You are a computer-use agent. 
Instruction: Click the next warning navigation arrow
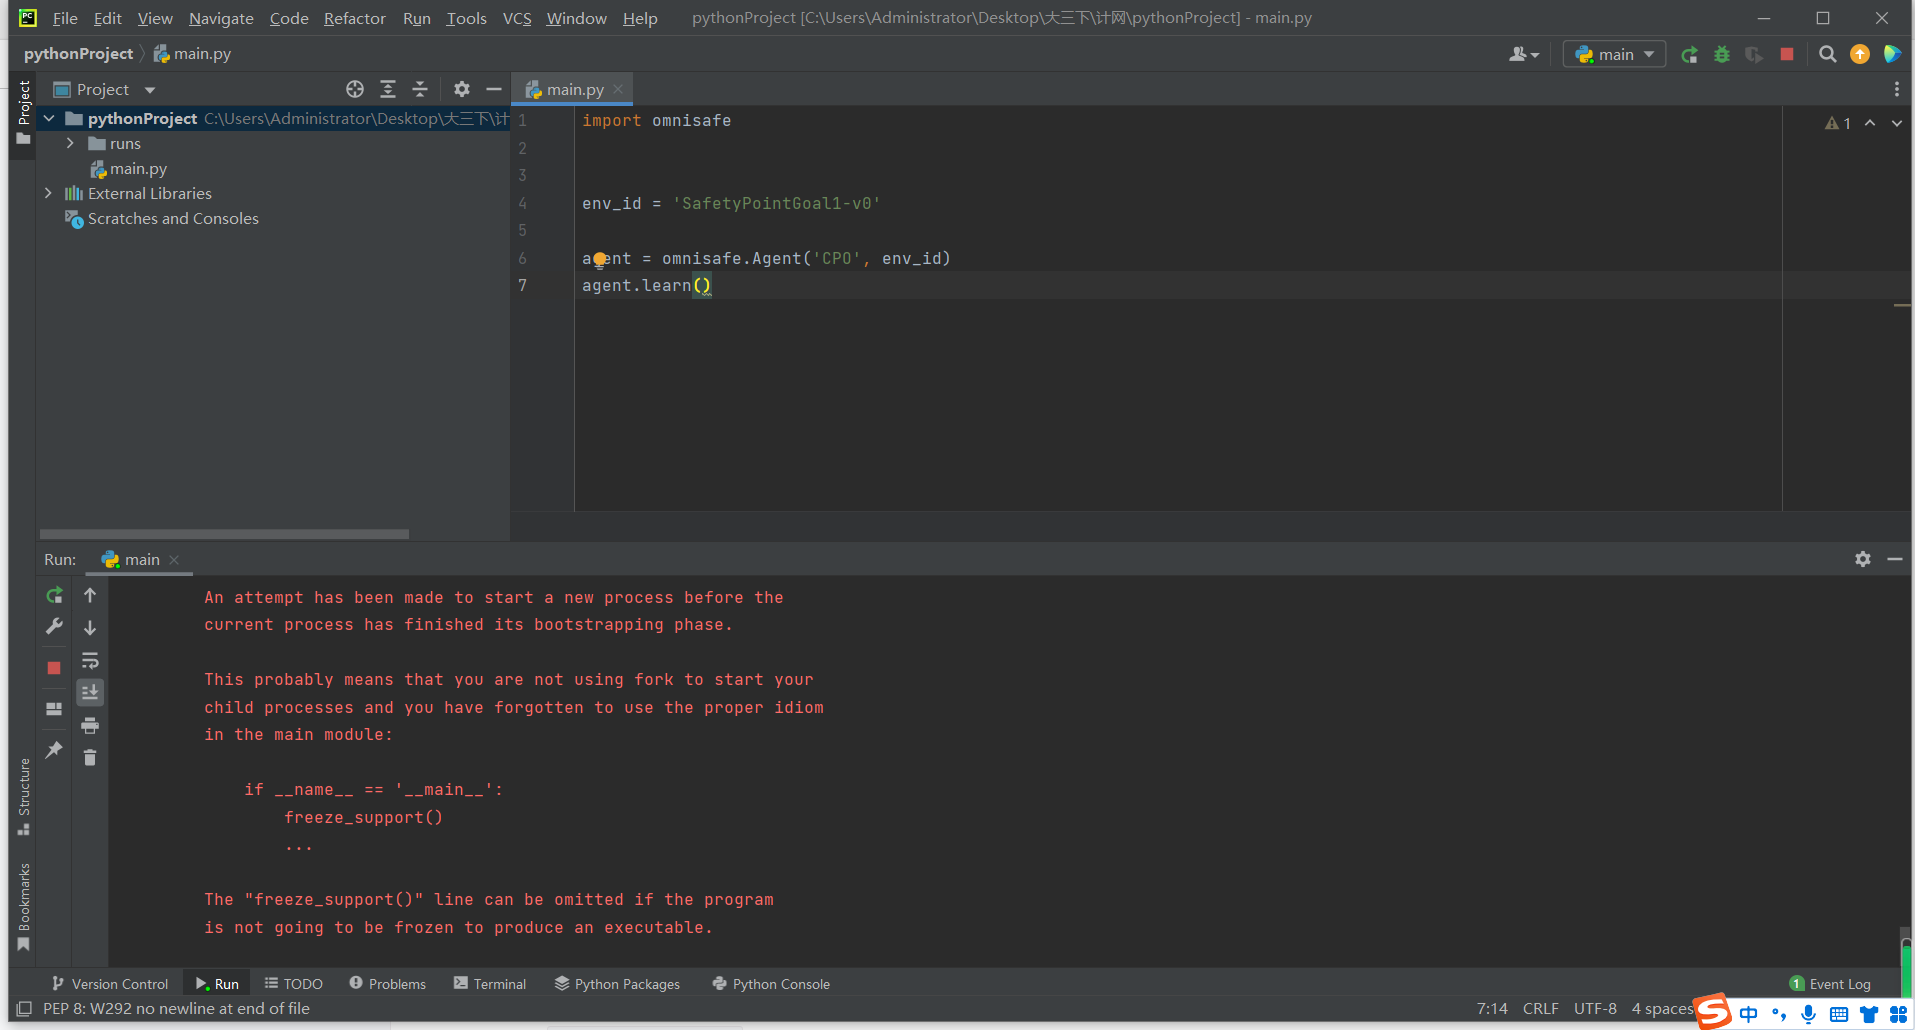(1897, 122)
